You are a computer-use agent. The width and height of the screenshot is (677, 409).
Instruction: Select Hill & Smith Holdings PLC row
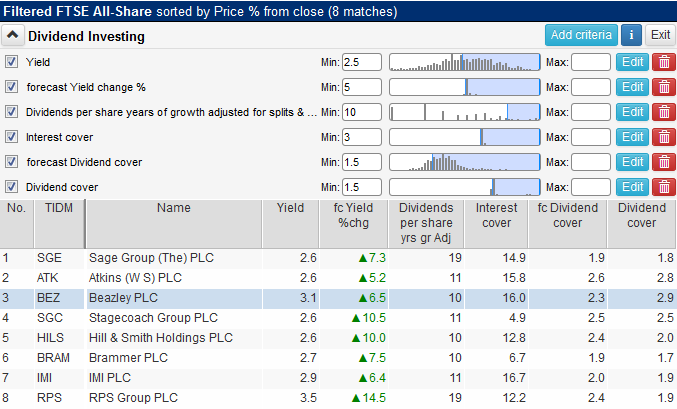(338, 338)
